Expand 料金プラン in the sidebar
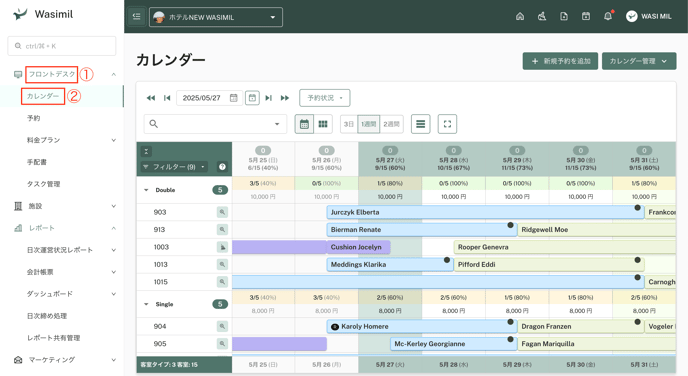 click(x=114, y=140)
